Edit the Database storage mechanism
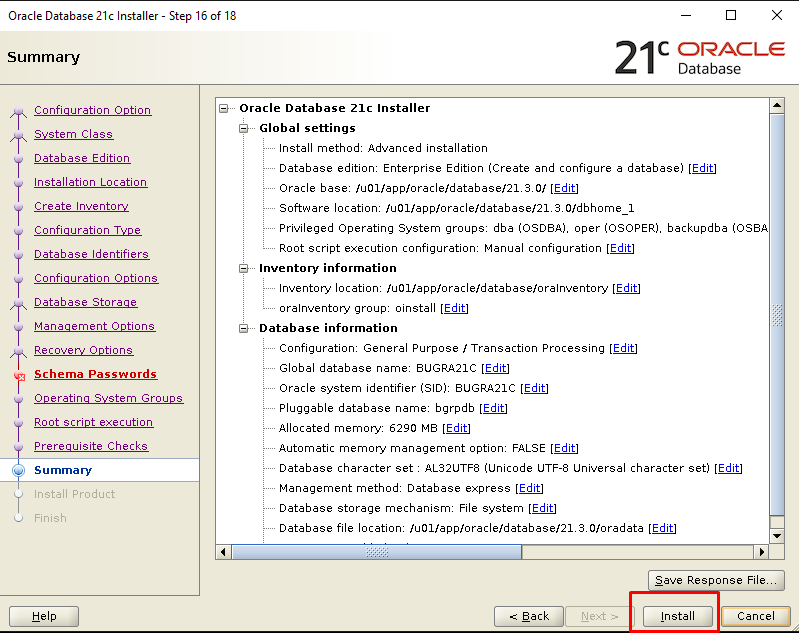The width and height of the screenshot is (799, 633). pyautogui.click(x=542, y=508)
